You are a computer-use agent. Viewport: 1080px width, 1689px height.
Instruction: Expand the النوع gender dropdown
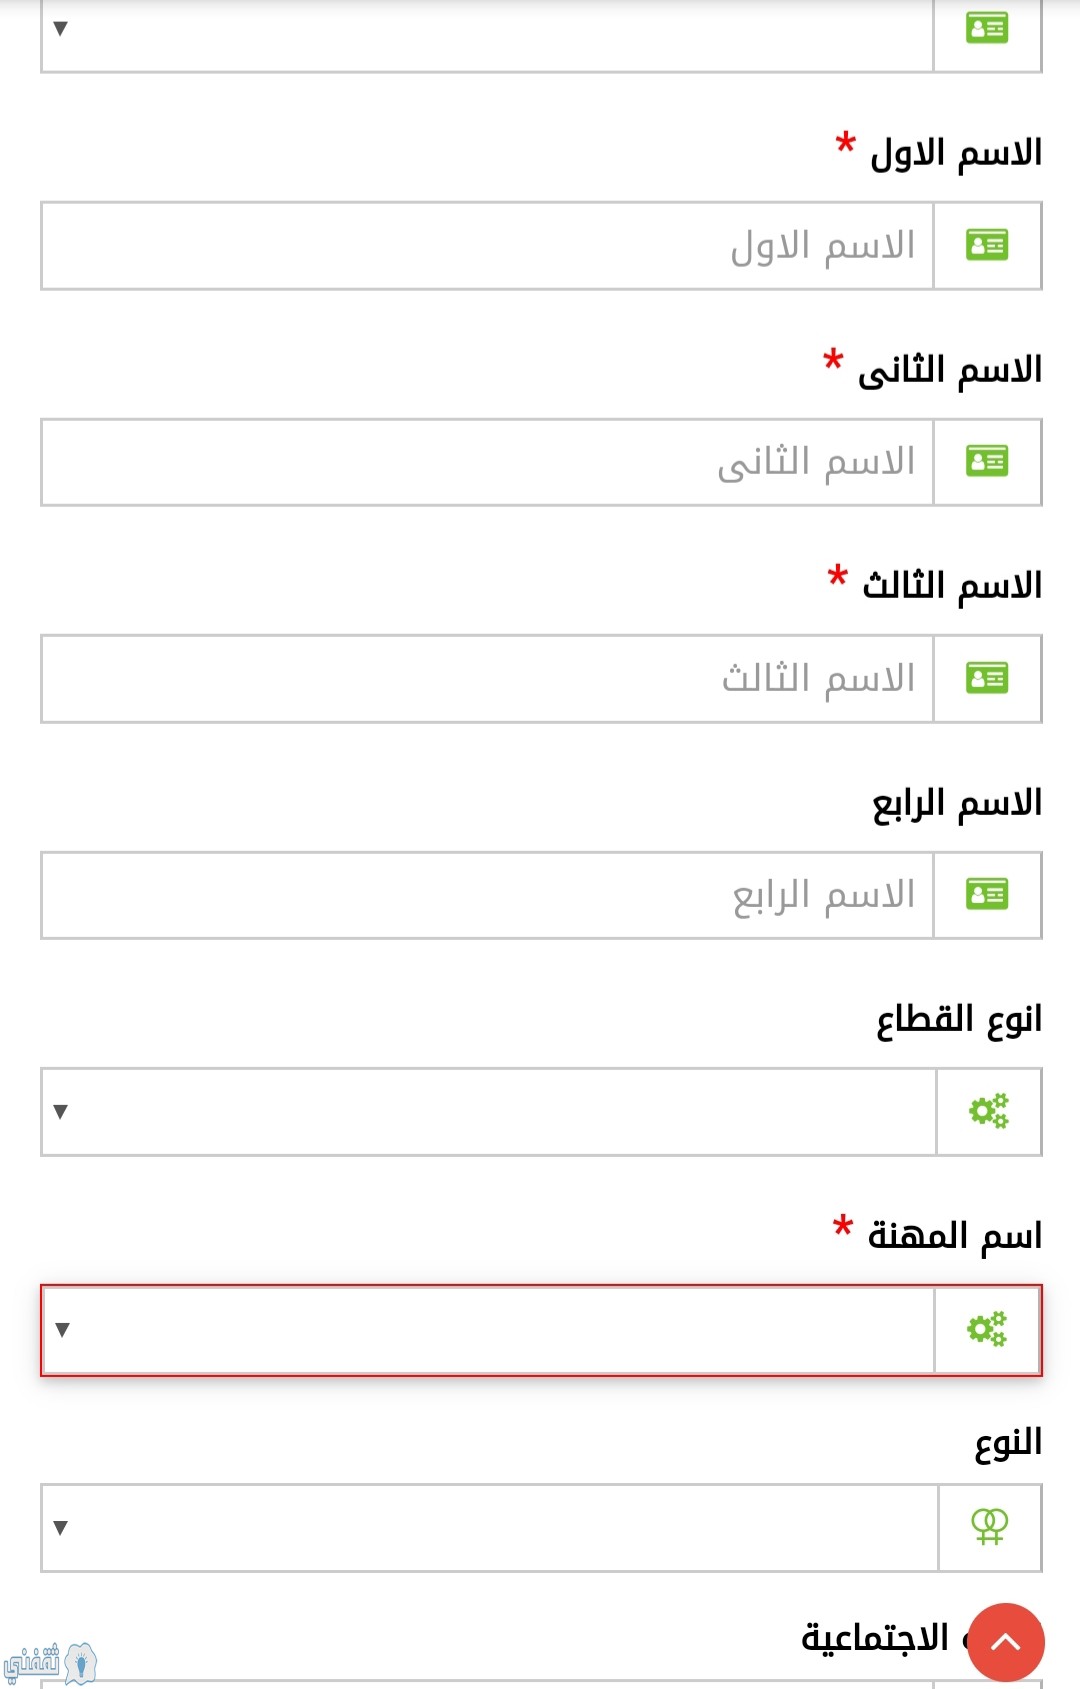pos(490,1527)
